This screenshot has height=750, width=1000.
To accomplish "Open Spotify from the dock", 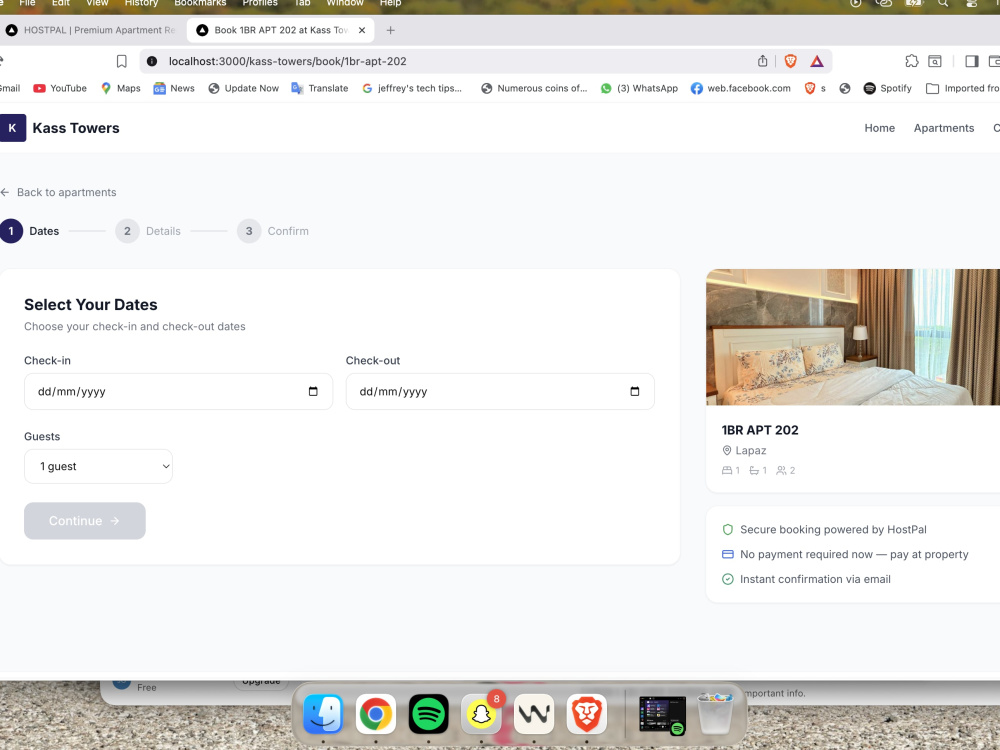I will pyautogui.click(x=429, y=714).
